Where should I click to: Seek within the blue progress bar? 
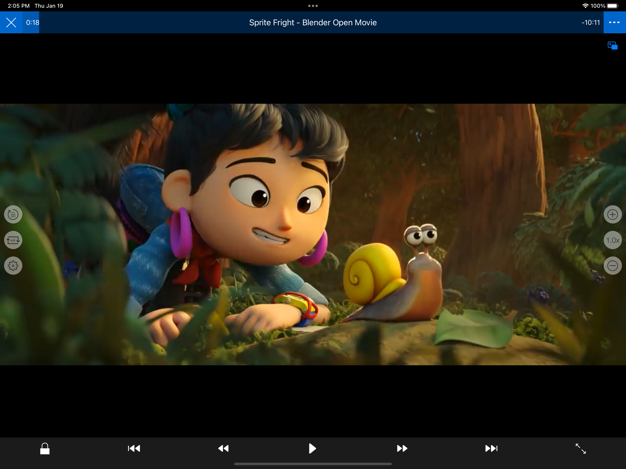pyautogui.click(x=313, y=22)
